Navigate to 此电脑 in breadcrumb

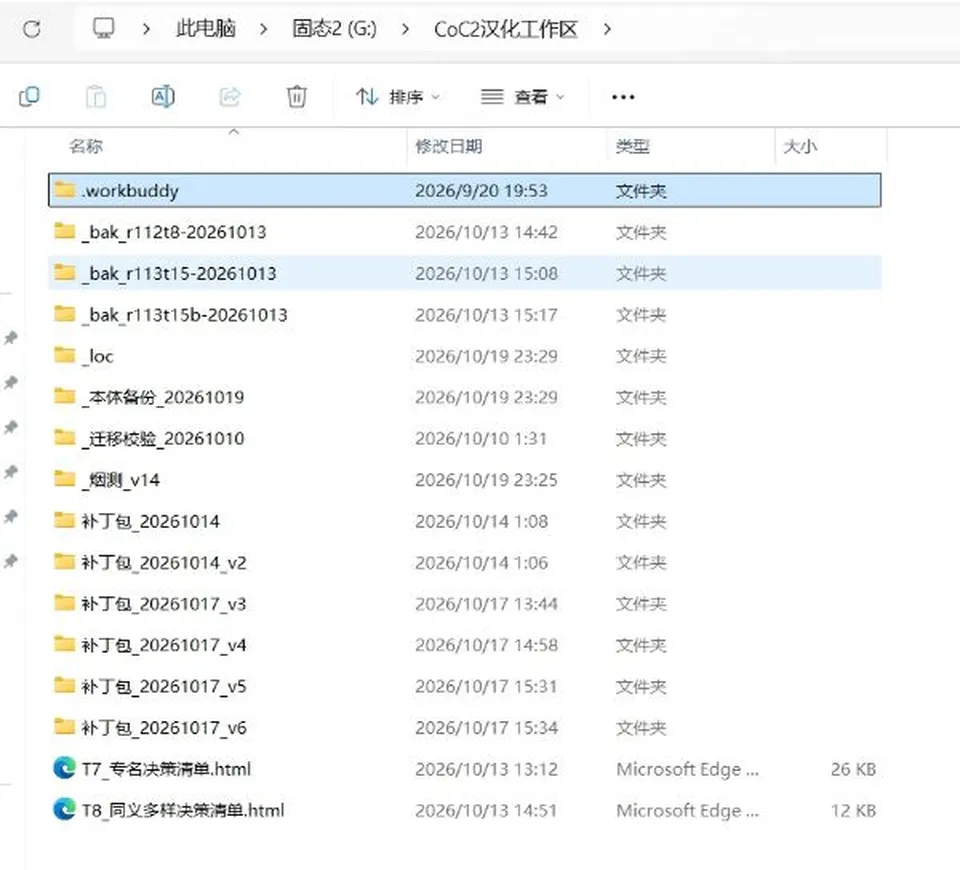(206, 28)
